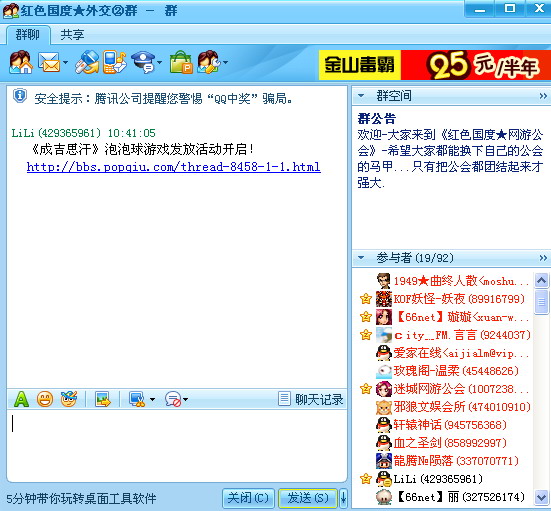
Task: Click the double arrow on 群空间 header
Action: pyautogui.click(x=543, y=96)
